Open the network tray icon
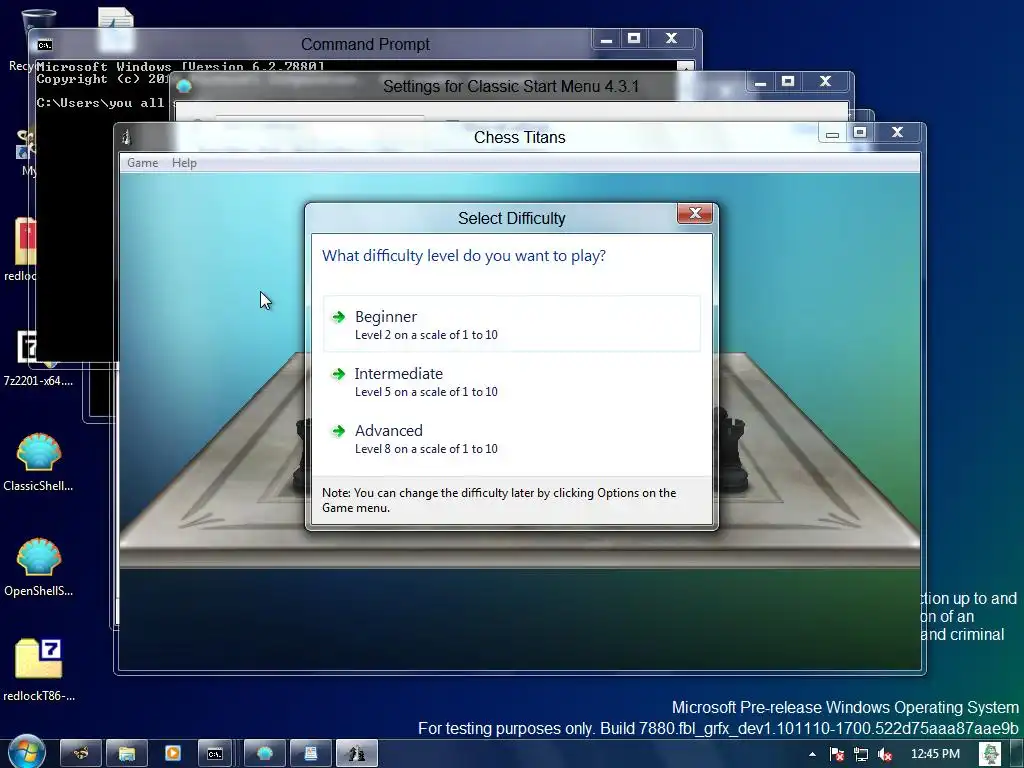The height and width of the screenshot is (768, 1024). pyautogui.click(x=861, y=754)
